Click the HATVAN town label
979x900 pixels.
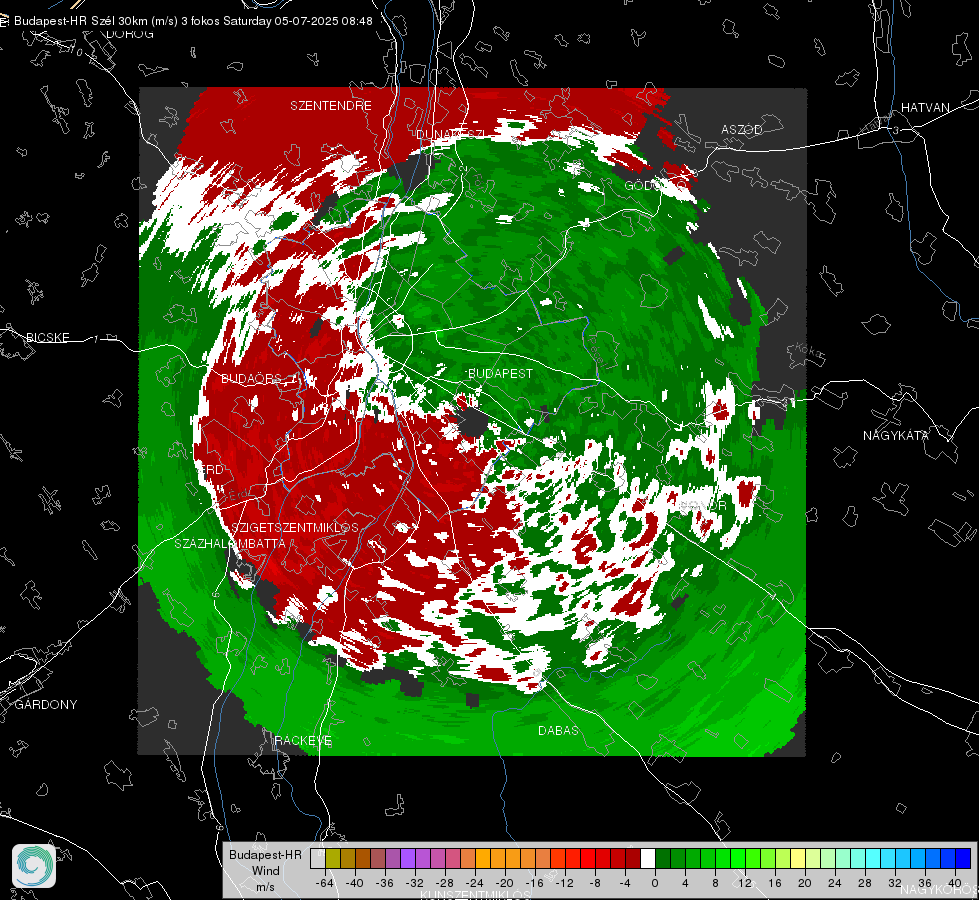pos(925,107)
